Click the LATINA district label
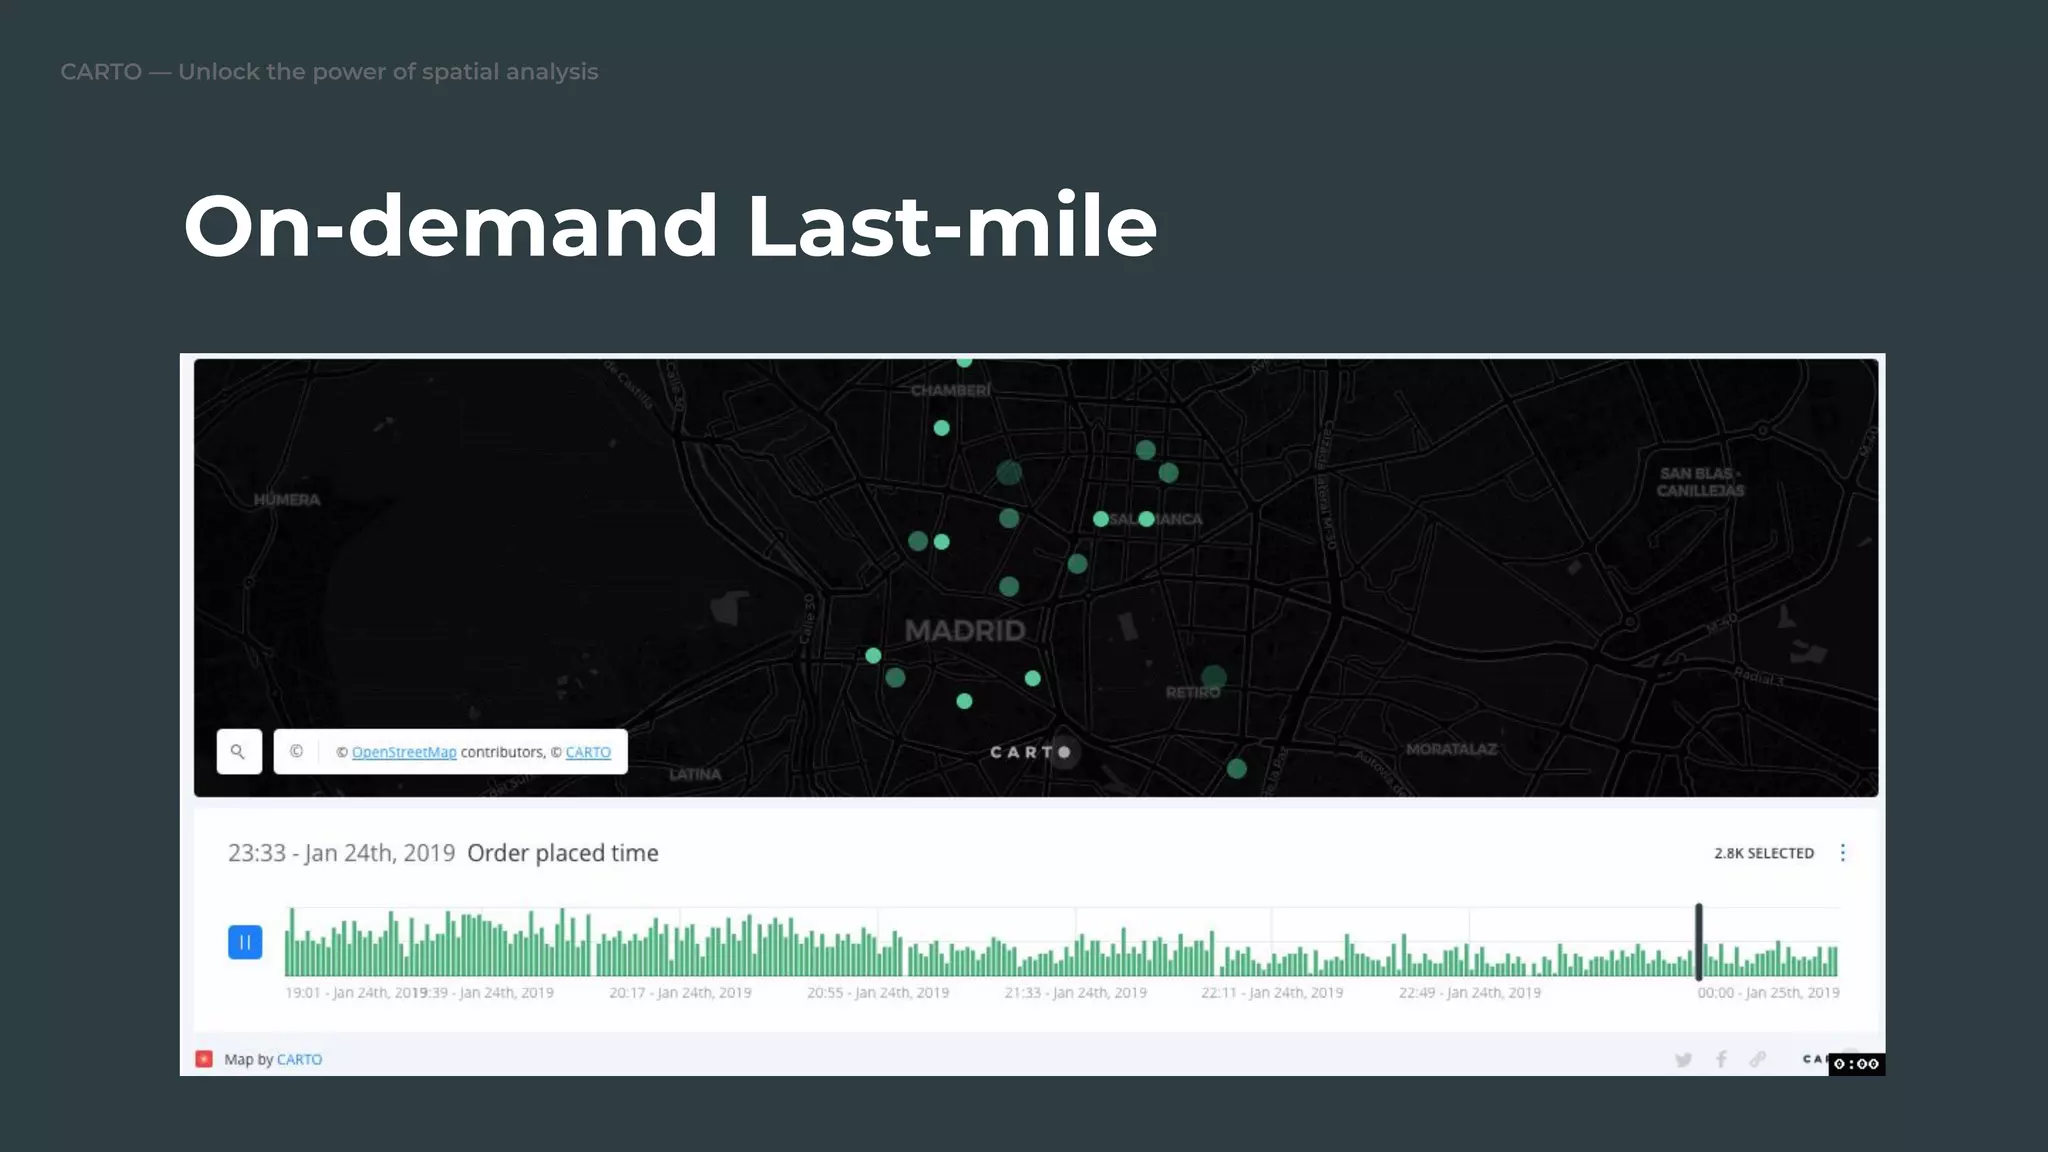2048x1152 pixels. [x=695, y=774]
